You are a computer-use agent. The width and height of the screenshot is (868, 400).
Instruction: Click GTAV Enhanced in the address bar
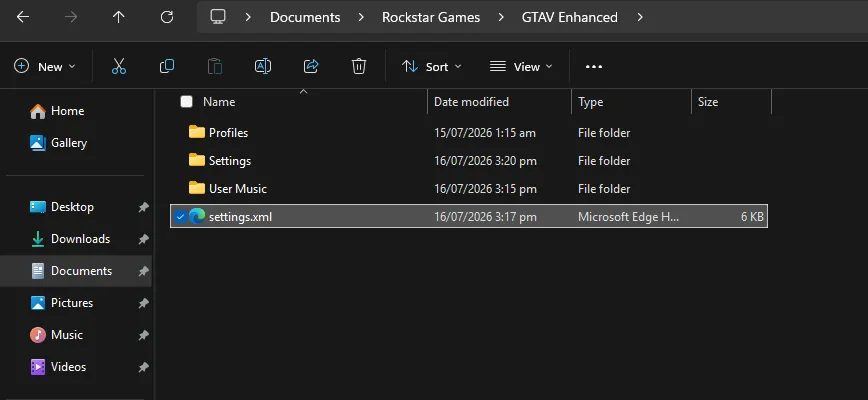click(570, 17)
